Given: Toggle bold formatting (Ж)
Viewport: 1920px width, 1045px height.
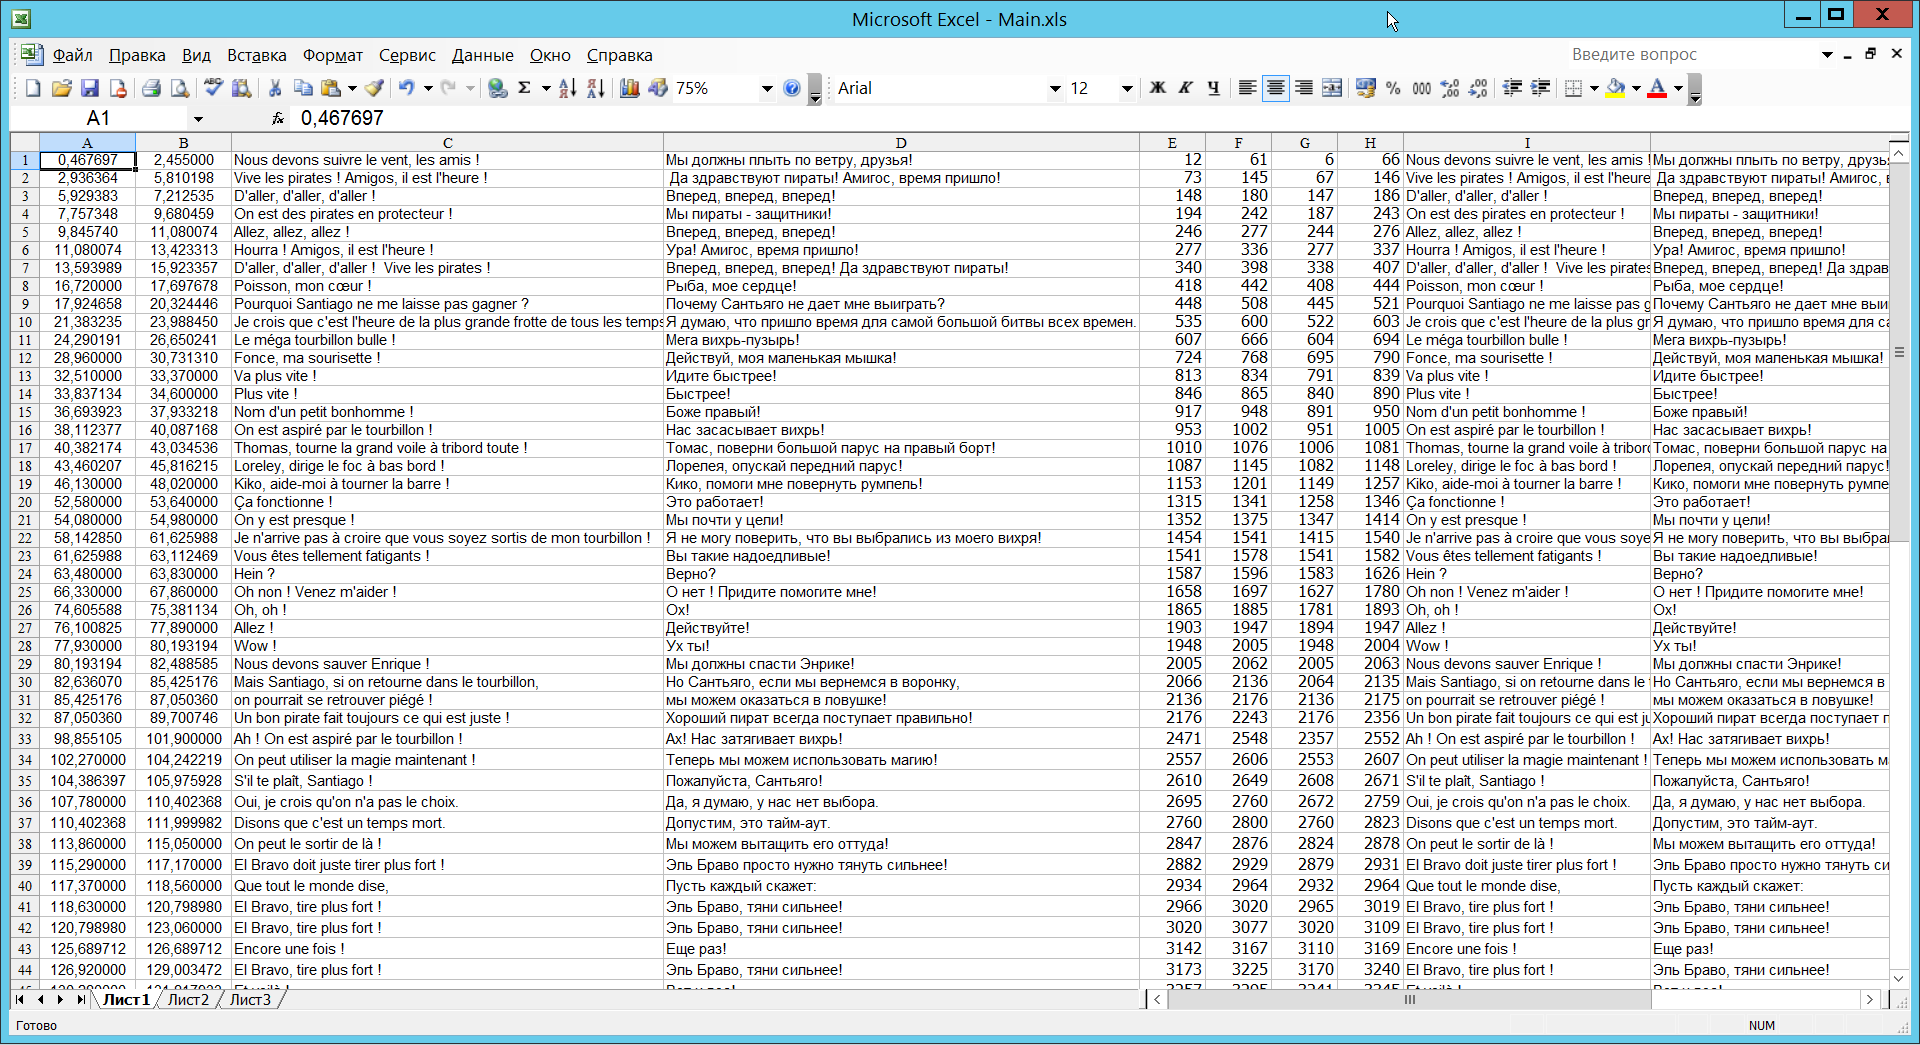Looking at the screenshot, I should [x=1158, y=89].
